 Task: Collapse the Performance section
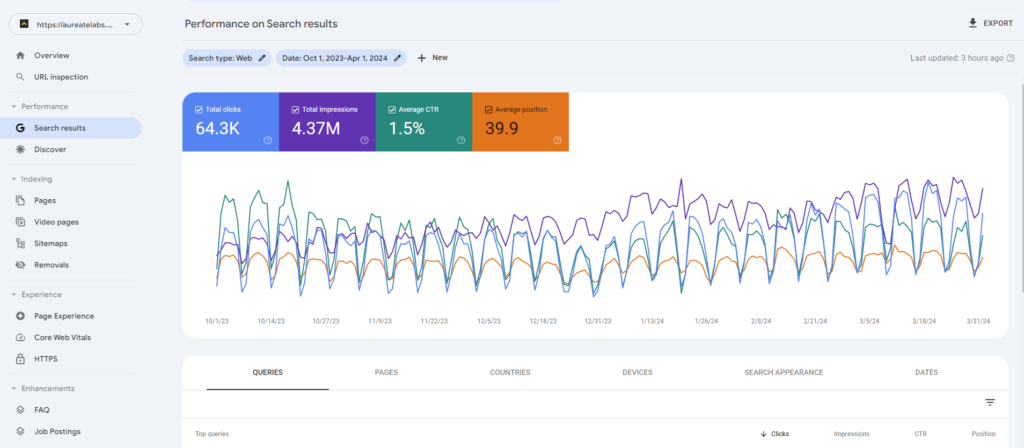pos(15,106)
